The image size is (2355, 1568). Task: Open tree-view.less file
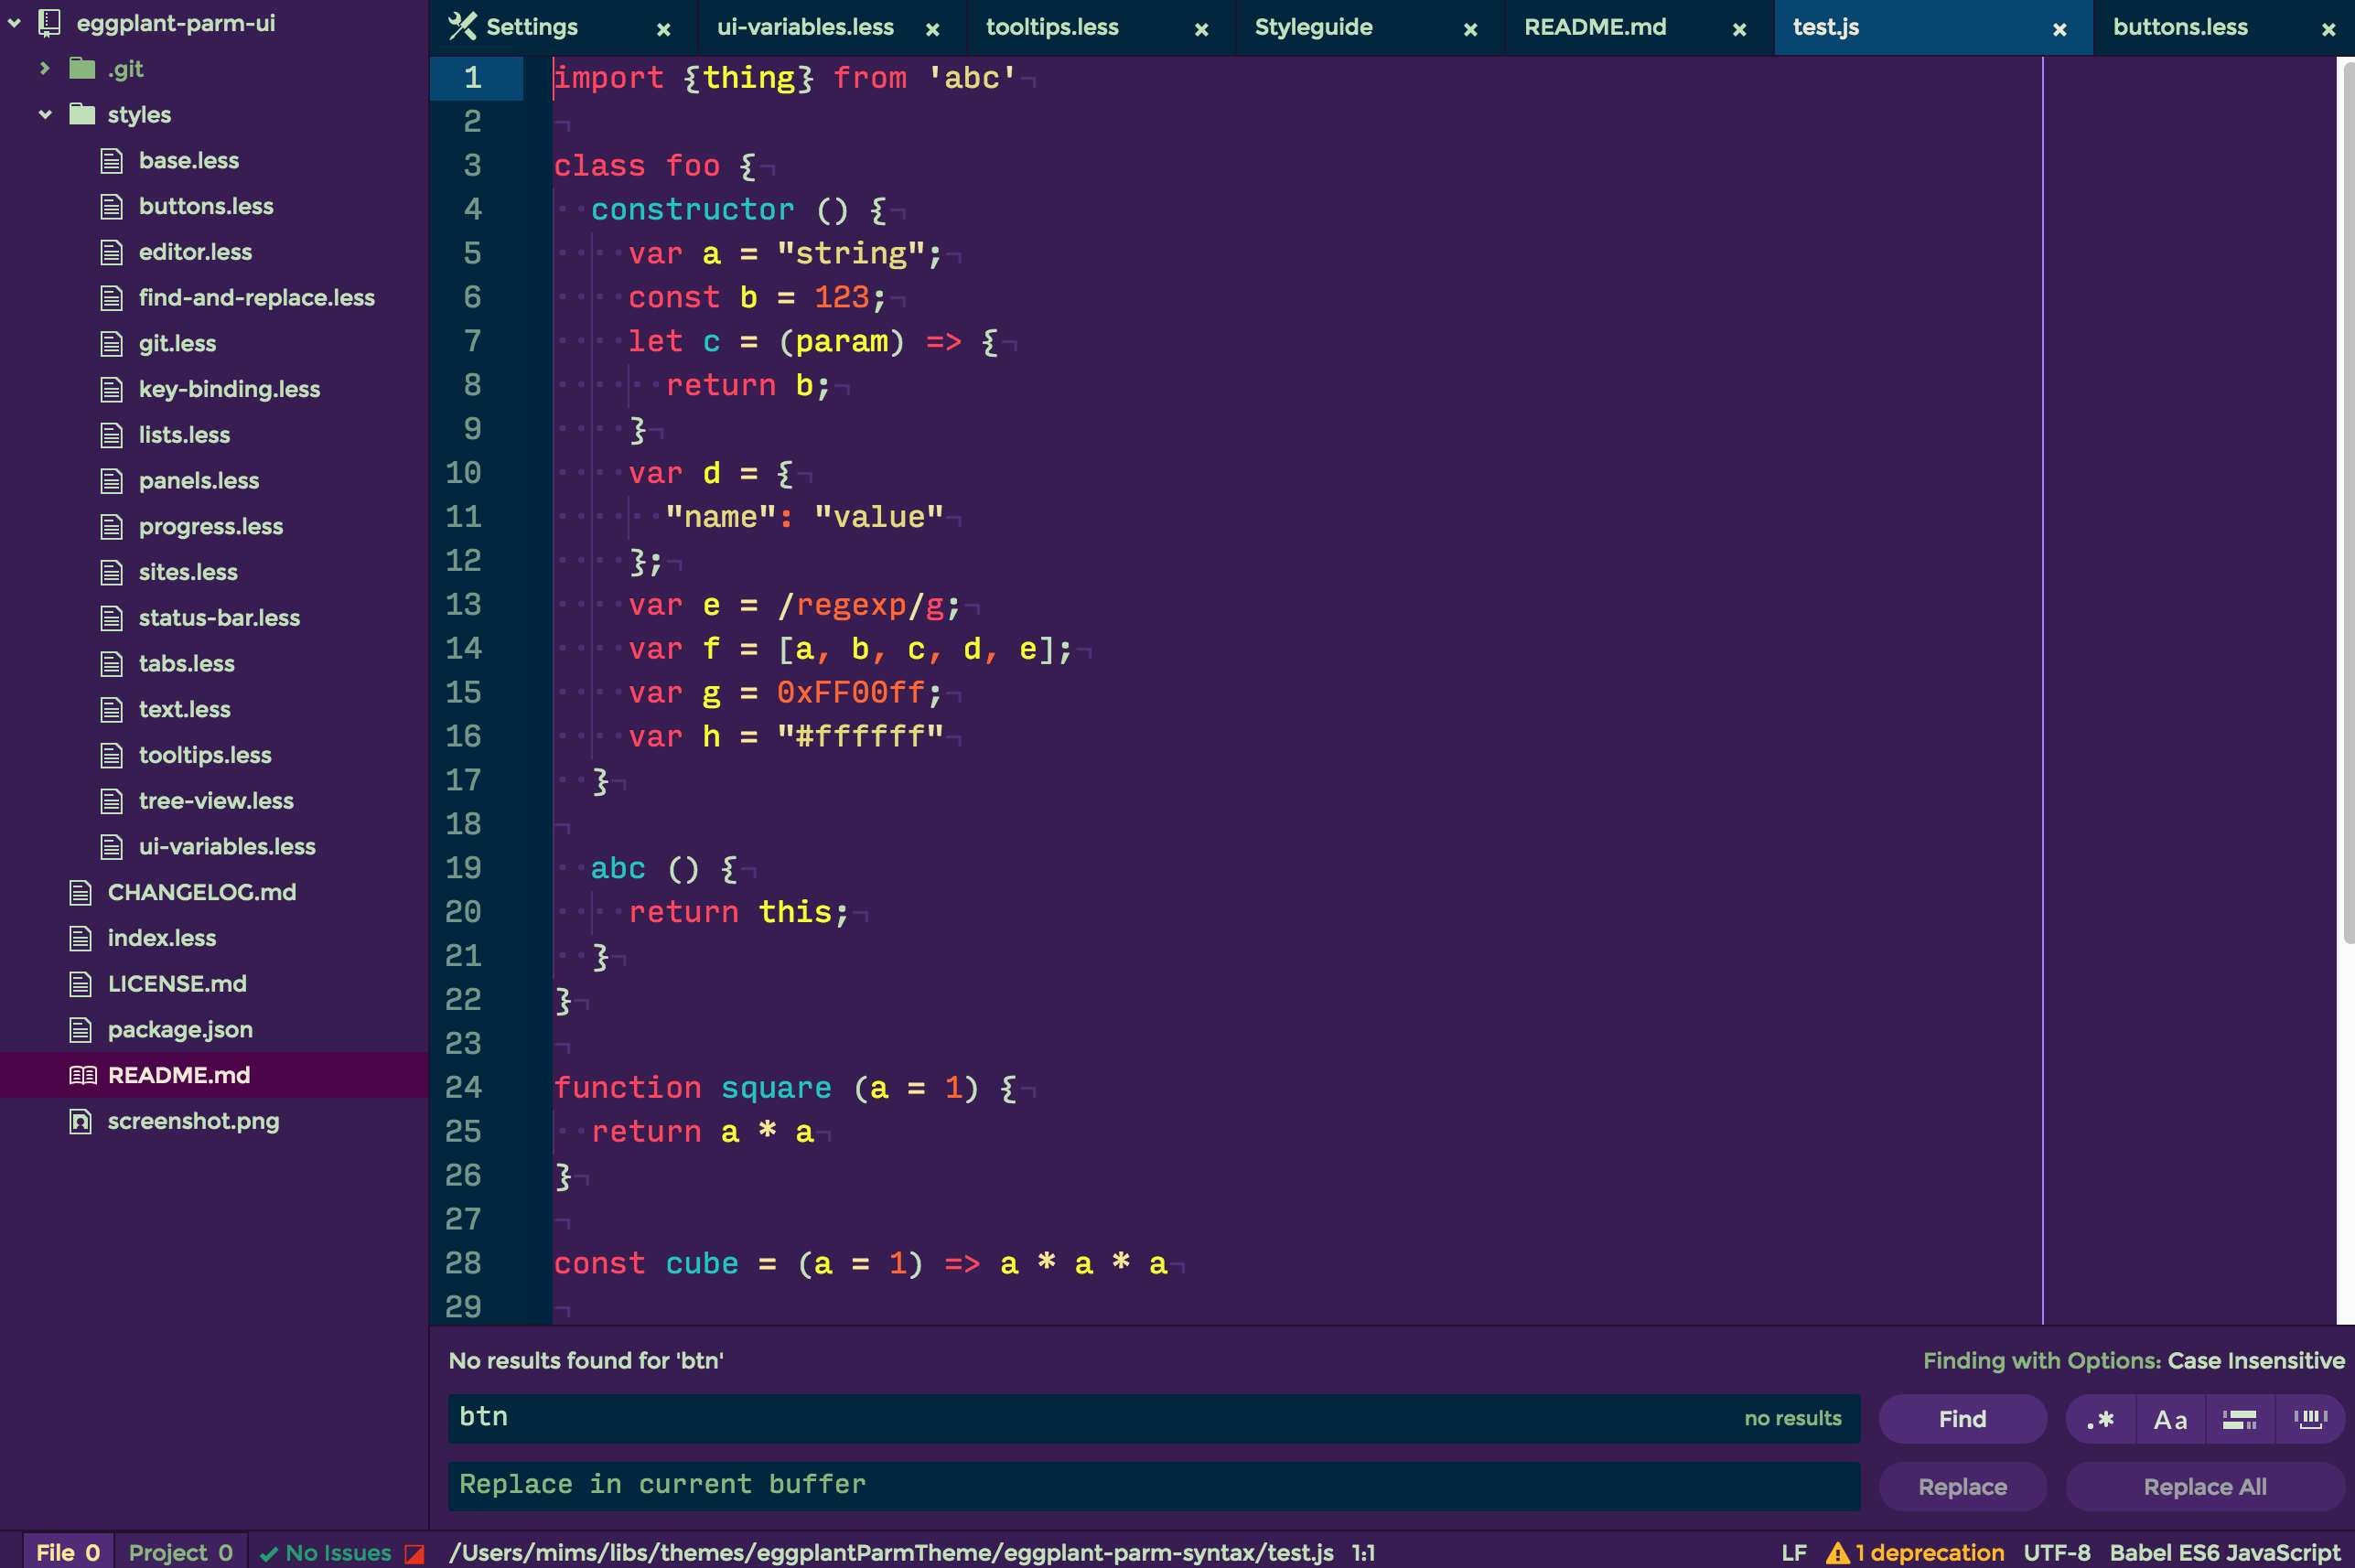tap(216, 801)
